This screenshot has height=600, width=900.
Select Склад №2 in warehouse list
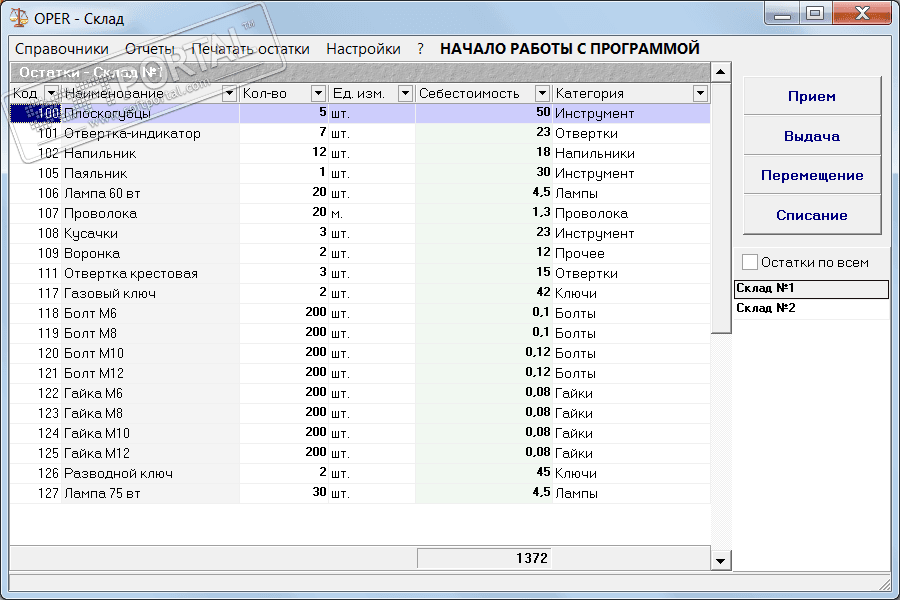tap(811, 308)
